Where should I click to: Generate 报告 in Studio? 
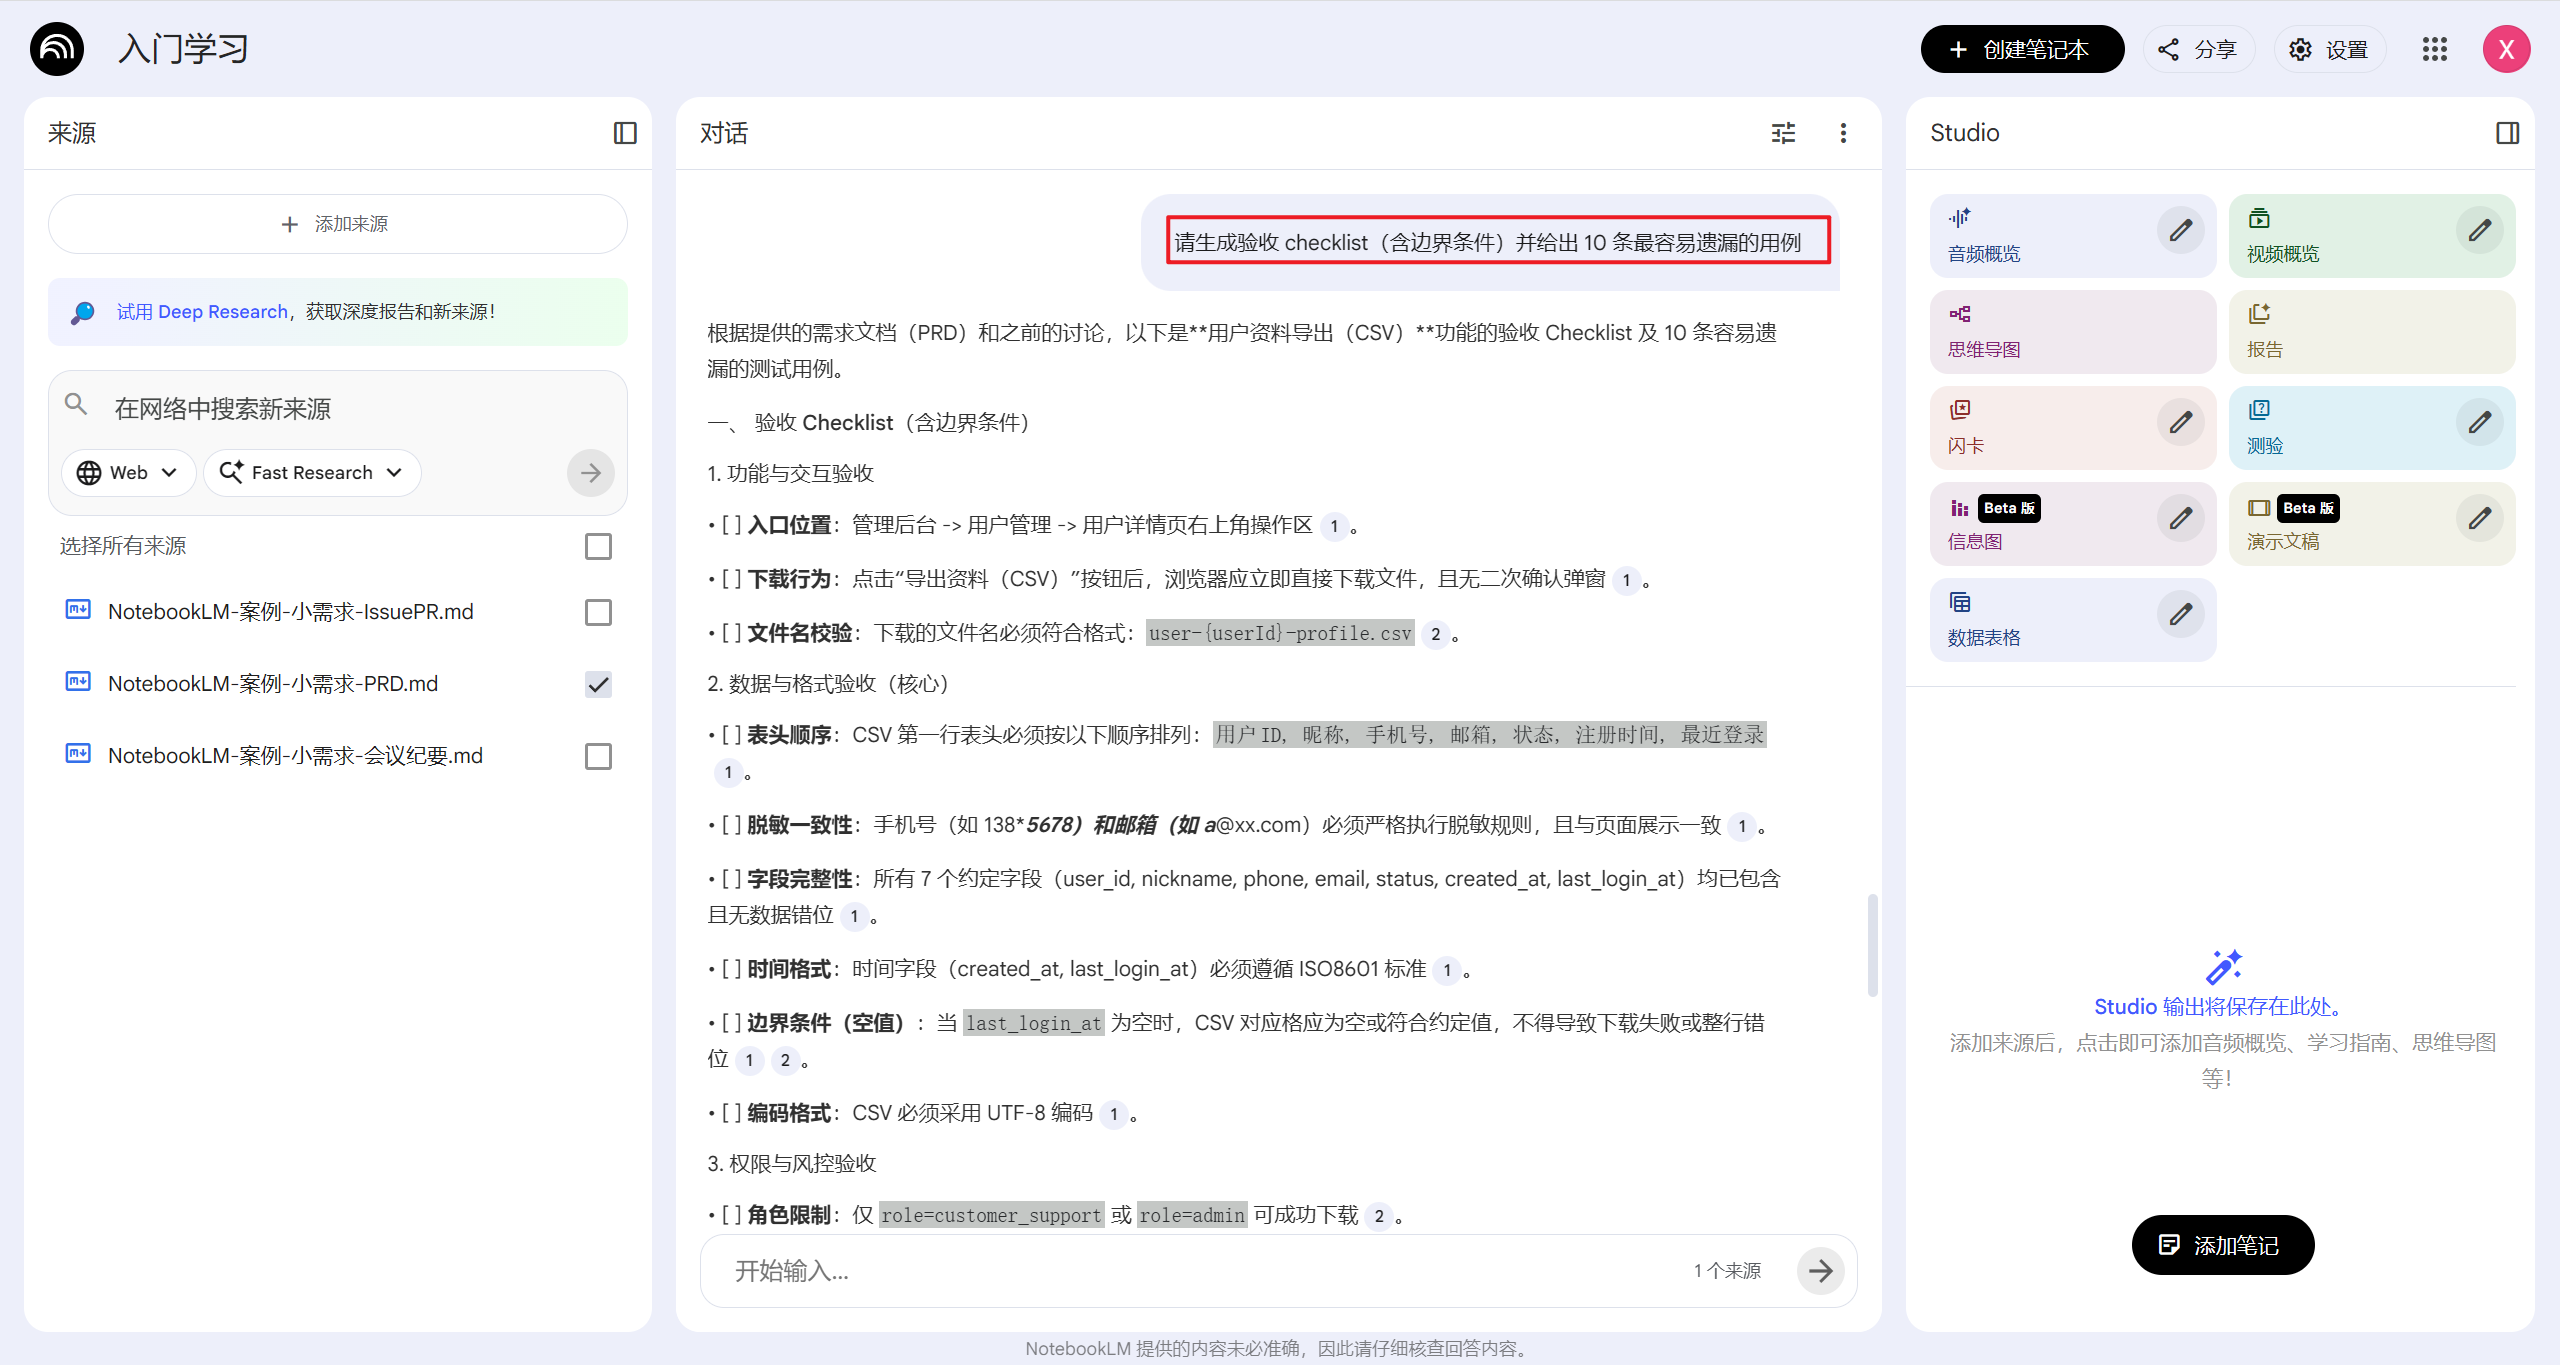pyautogui.click(x=2371, y=332)
